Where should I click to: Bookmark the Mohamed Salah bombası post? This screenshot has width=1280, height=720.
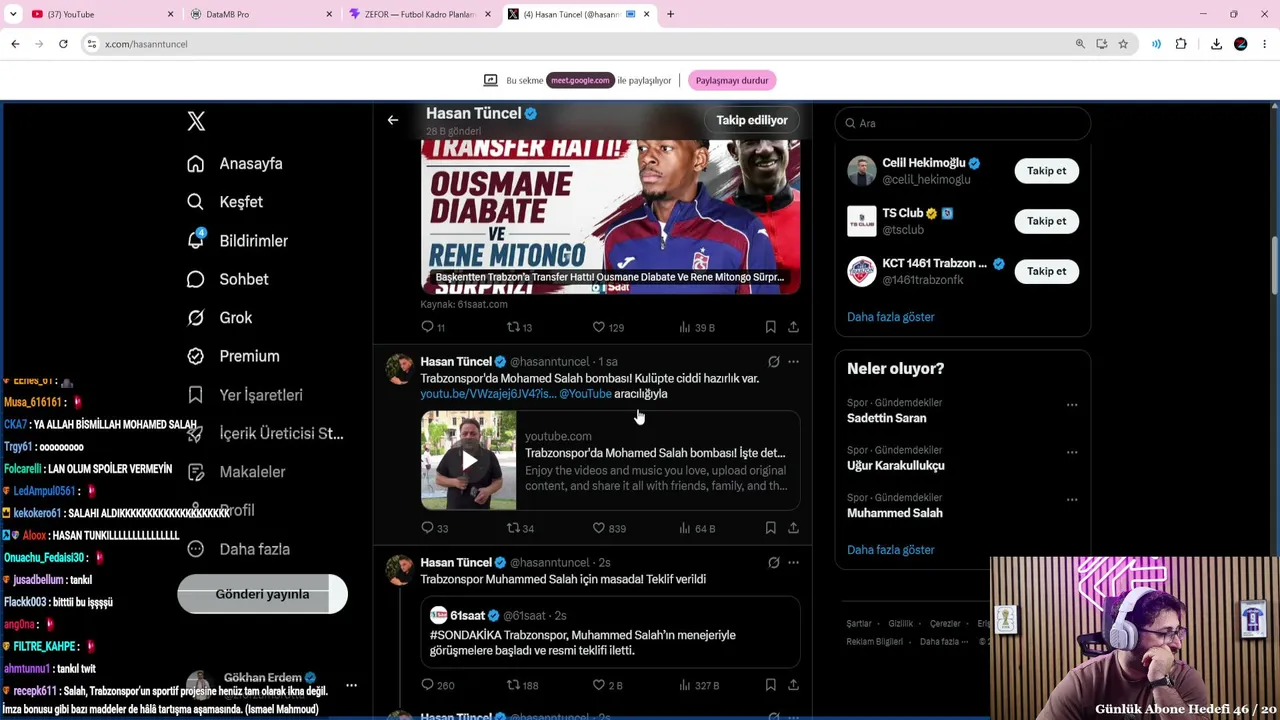pyautogui.click(x=770, y=528)
